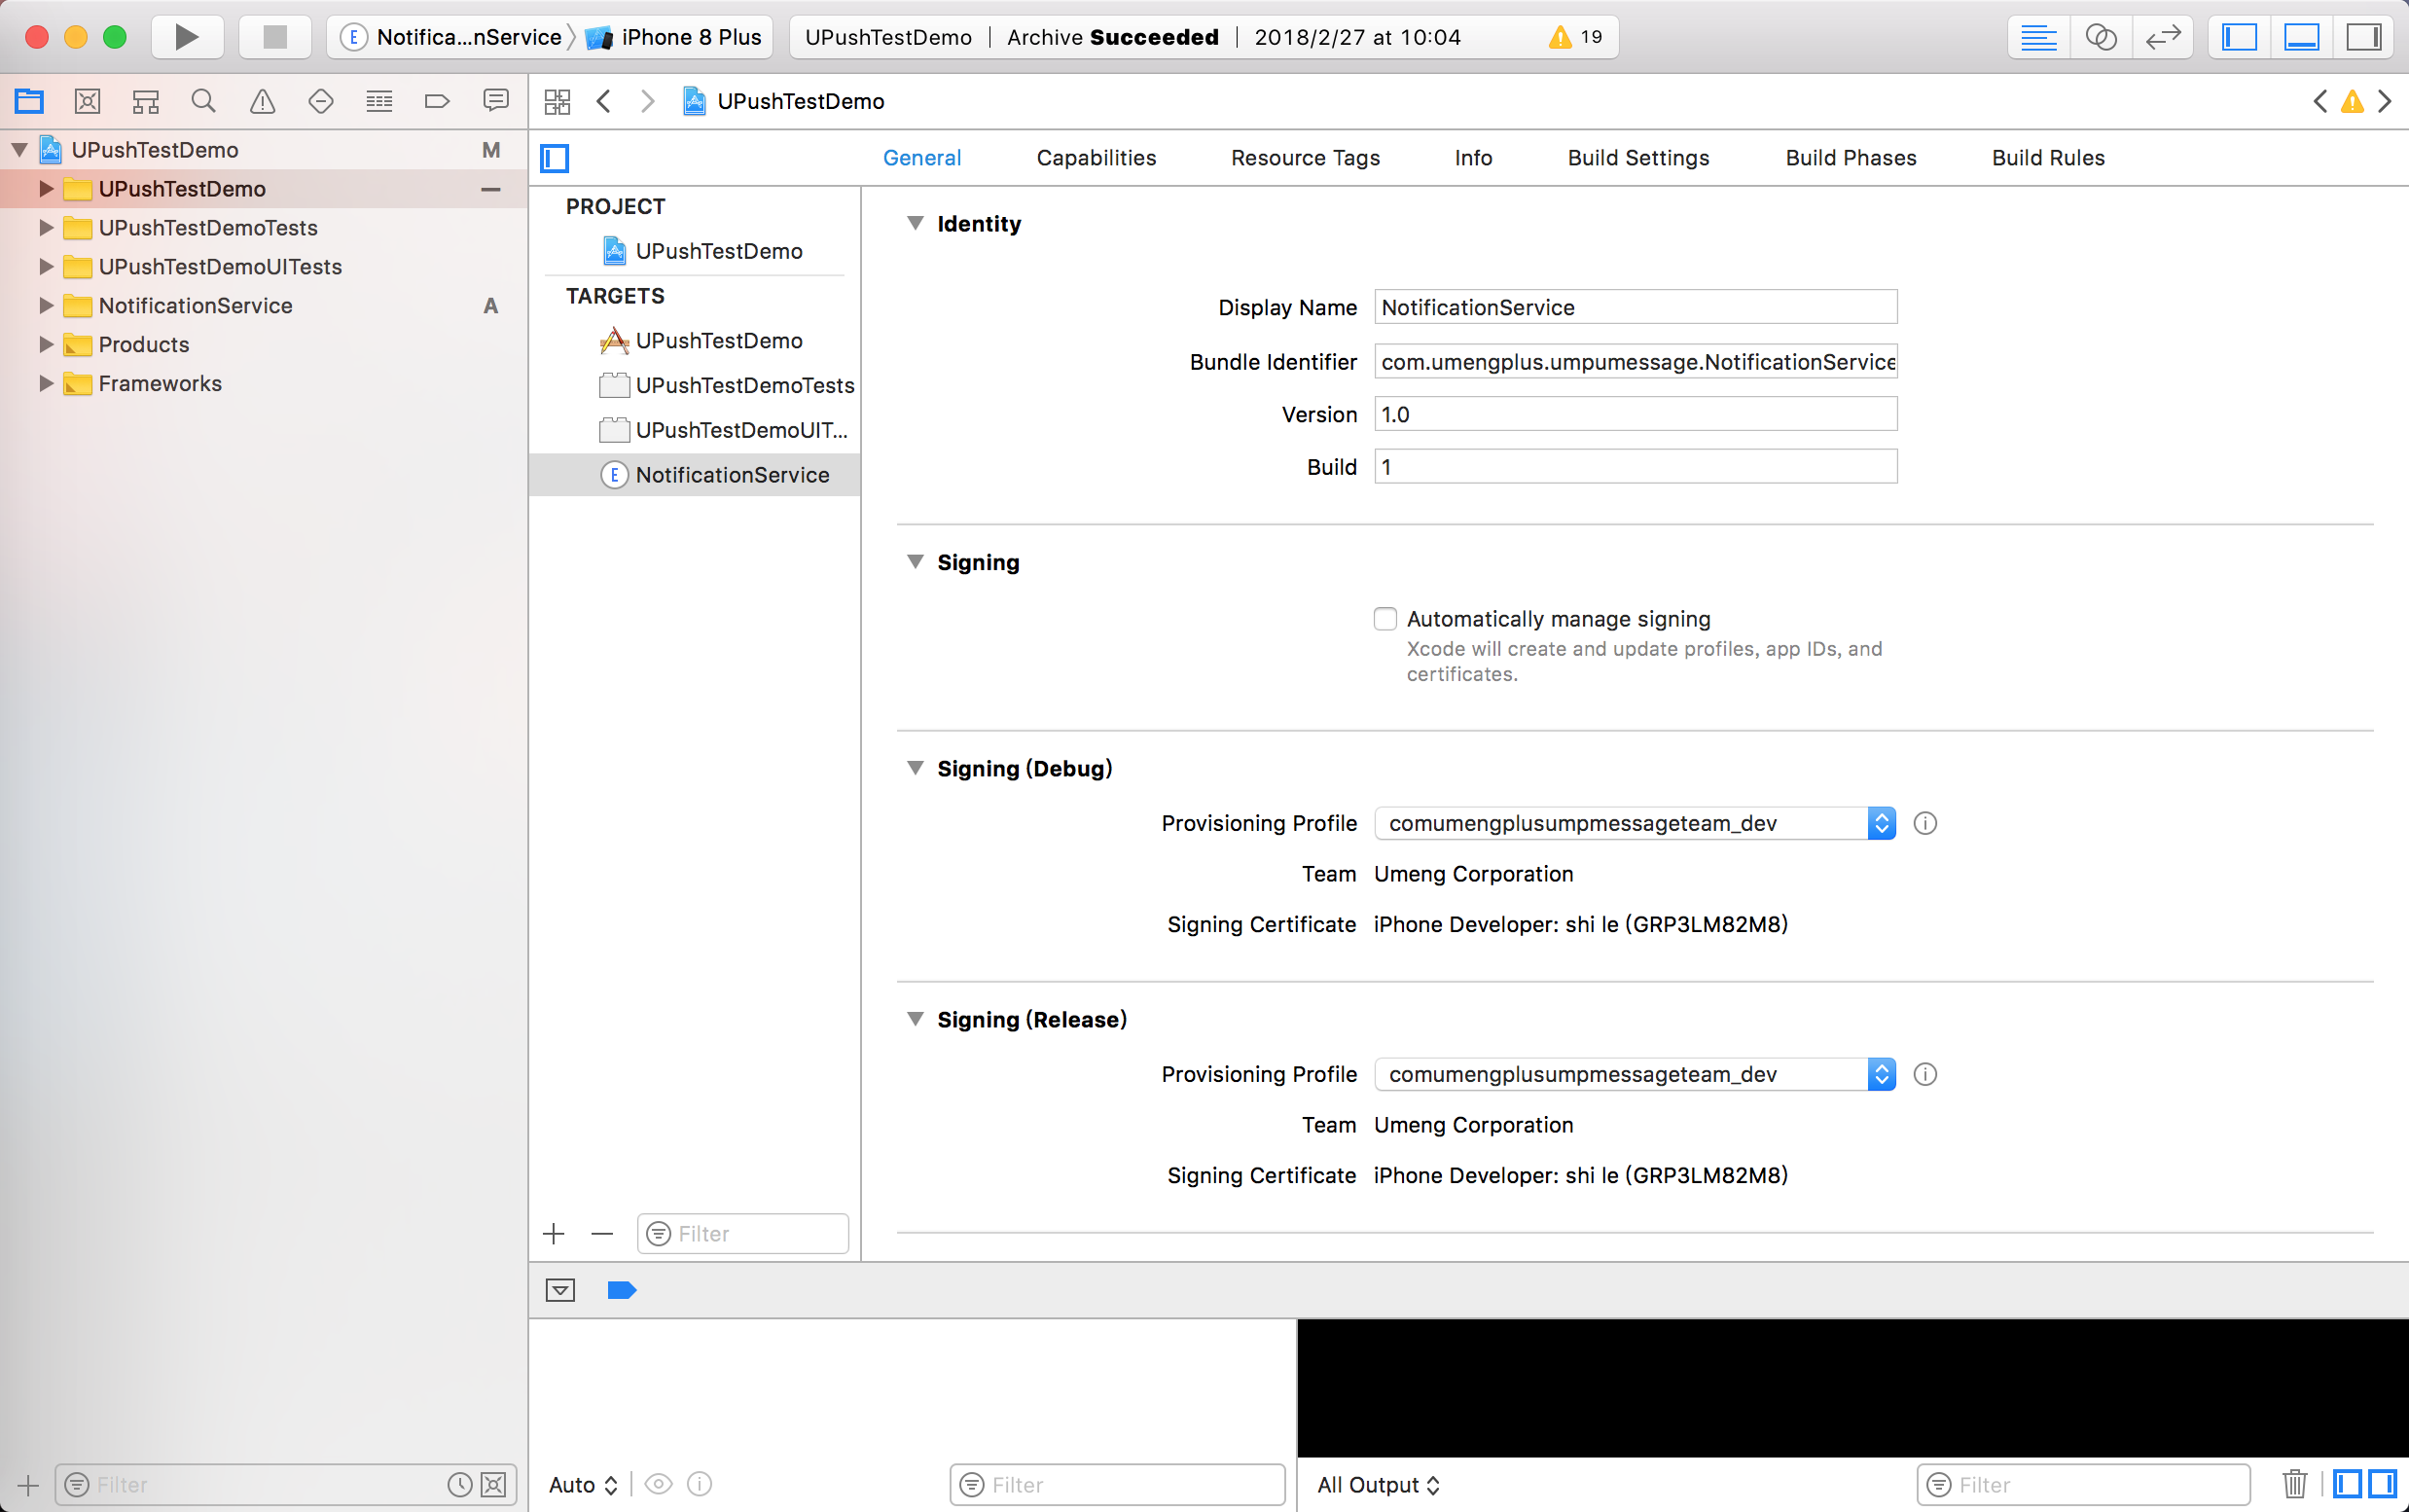Click the jump bar warning icon
Viewport: 2409px width, 1512px height.
tap(2353, 101)
